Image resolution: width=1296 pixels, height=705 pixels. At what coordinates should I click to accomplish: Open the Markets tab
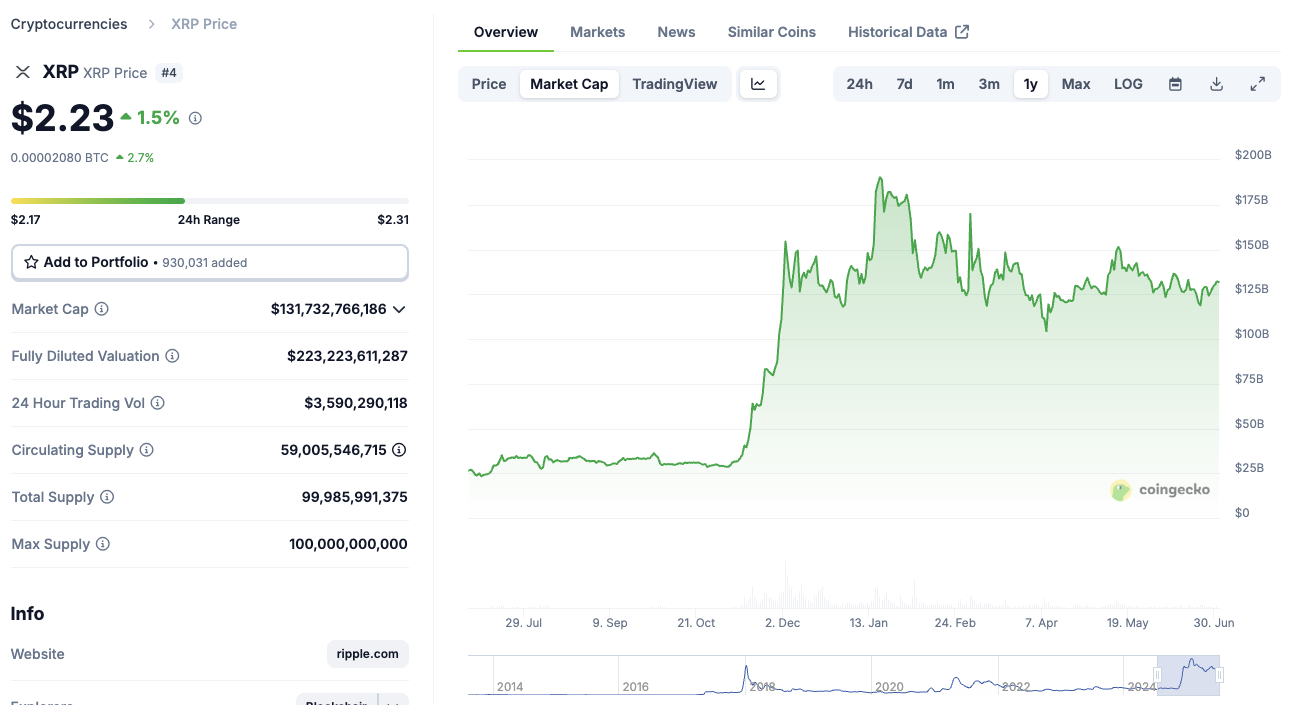click(x=598, y=32)
